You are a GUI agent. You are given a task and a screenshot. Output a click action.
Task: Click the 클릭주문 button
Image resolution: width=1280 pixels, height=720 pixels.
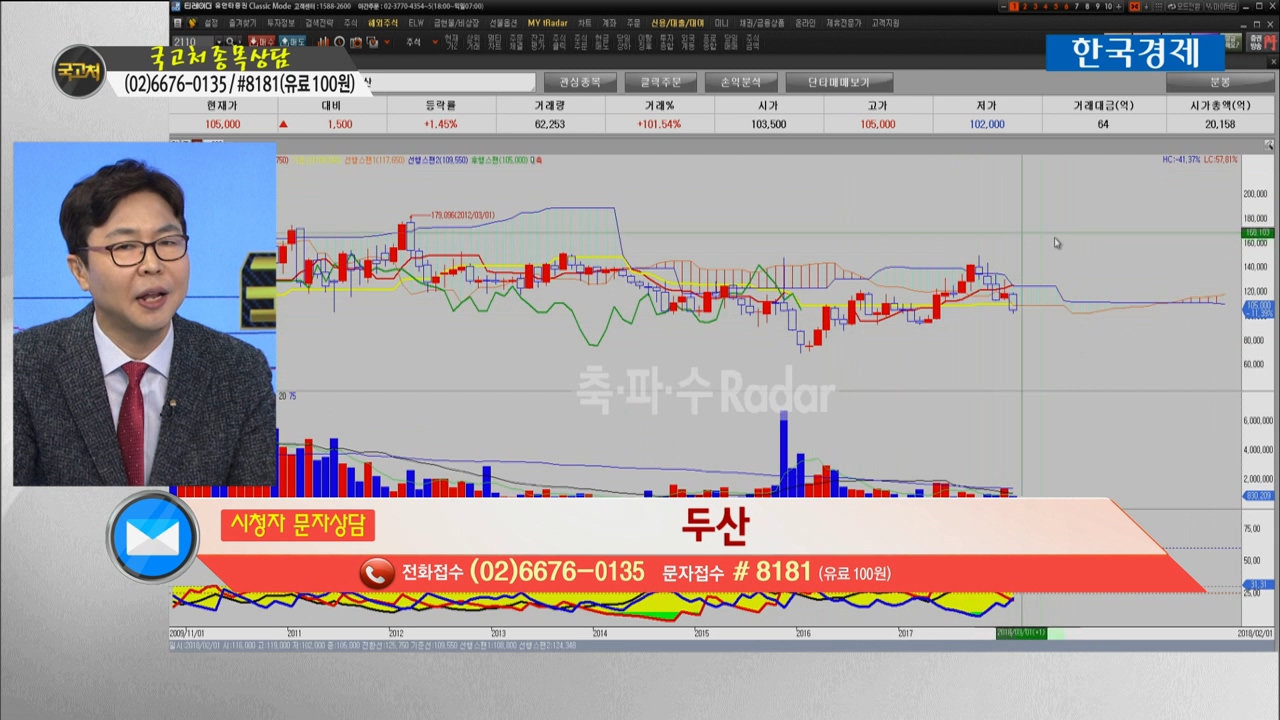(660, 82)
